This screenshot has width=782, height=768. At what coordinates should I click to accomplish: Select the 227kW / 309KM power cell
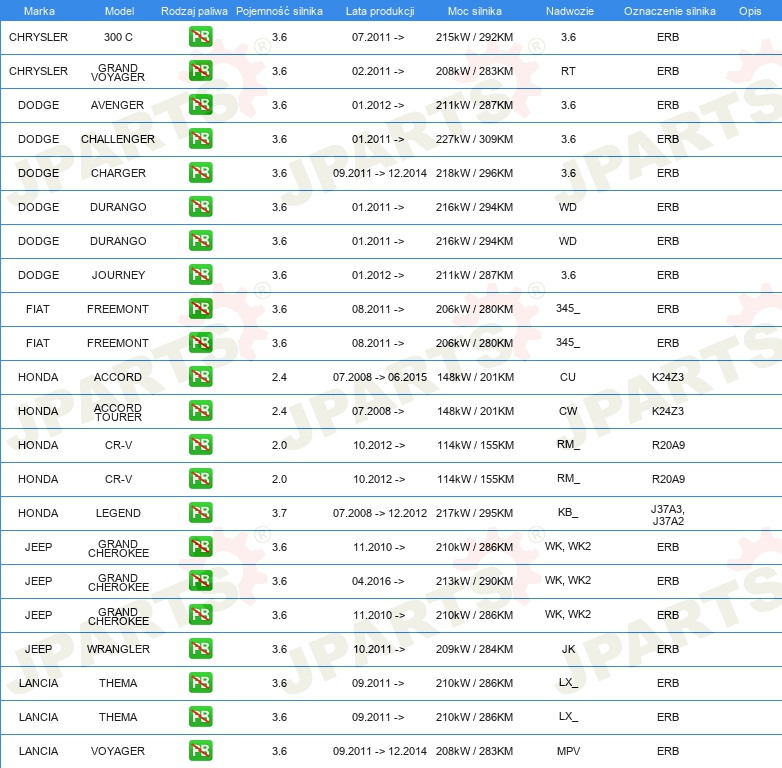pos(475,139)
